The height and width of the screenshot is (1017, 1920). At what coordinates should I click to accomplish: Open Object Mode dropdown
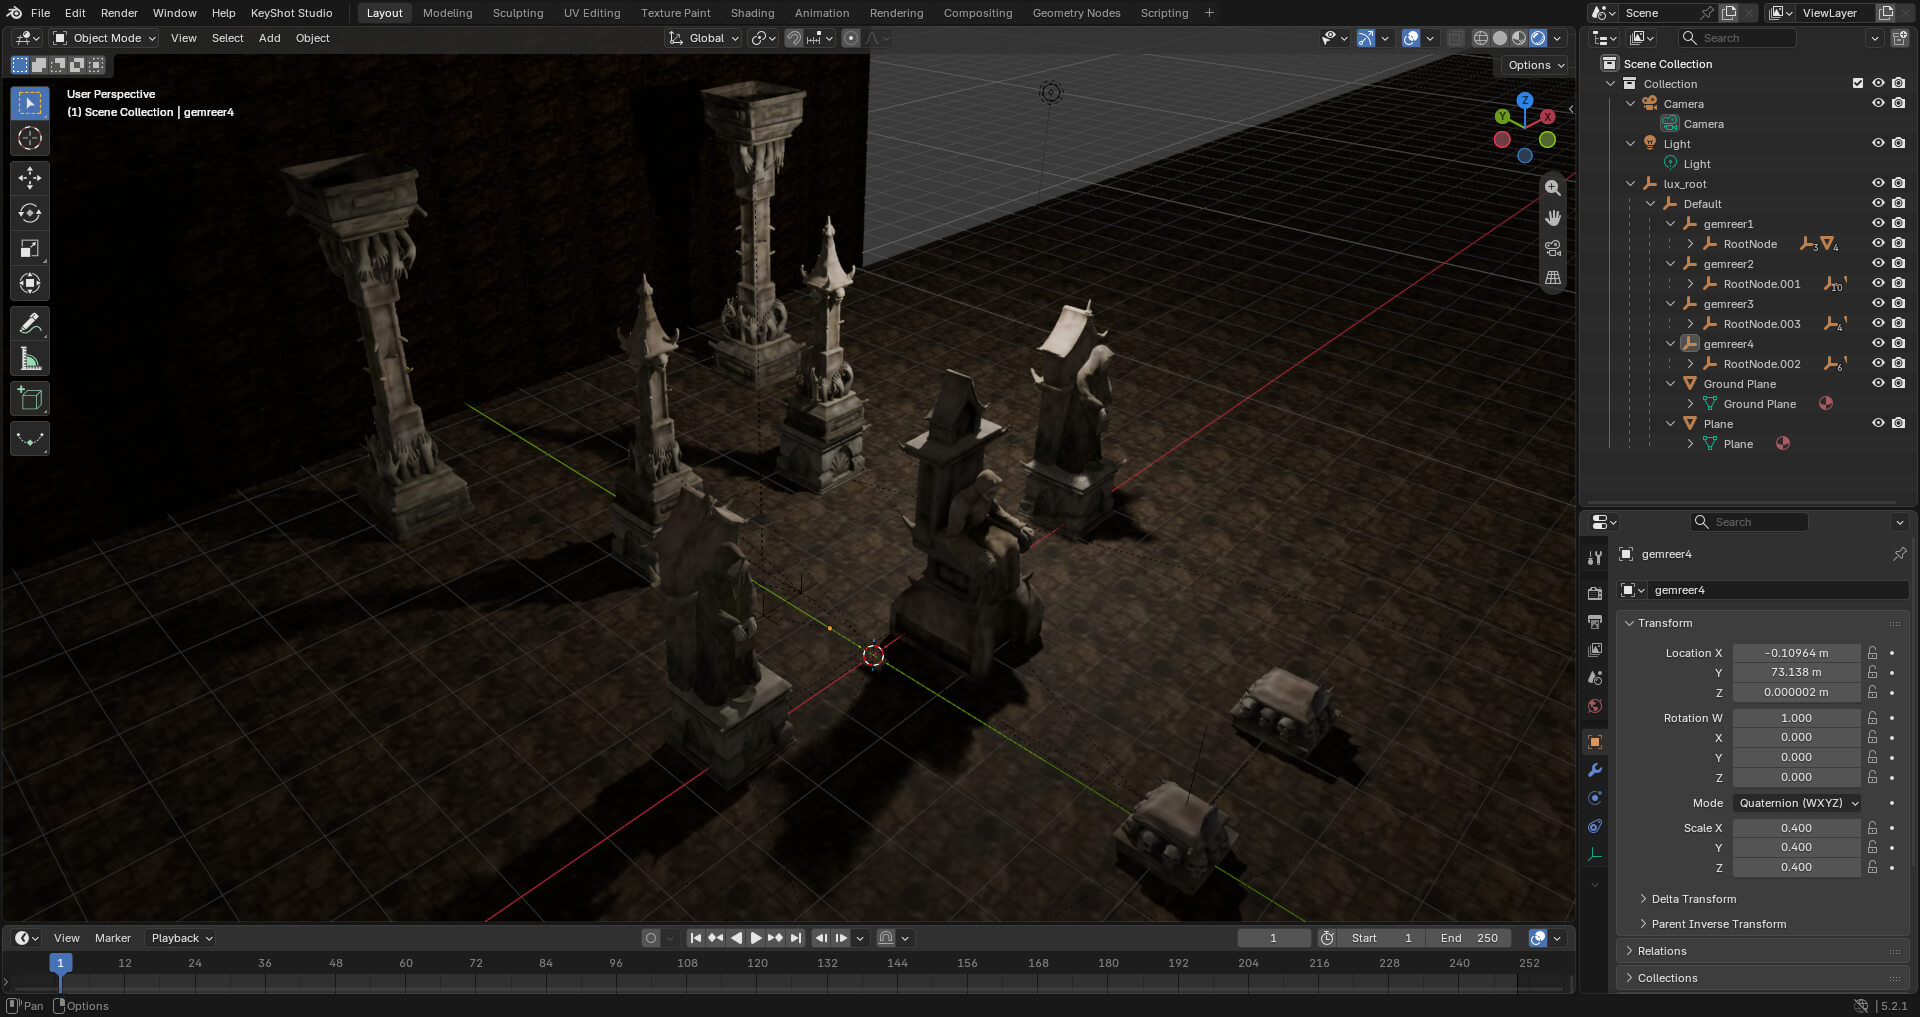point(105,38)
